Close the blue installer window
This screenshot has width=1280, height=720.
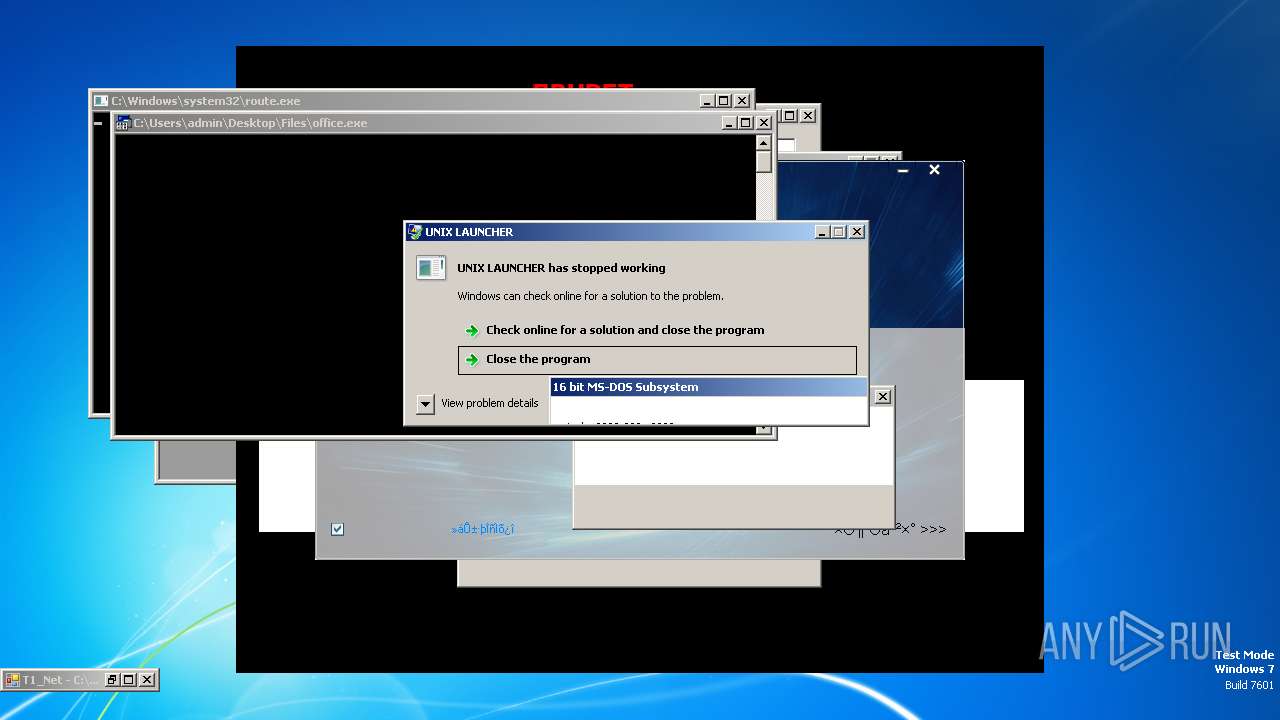click(934, 170)
